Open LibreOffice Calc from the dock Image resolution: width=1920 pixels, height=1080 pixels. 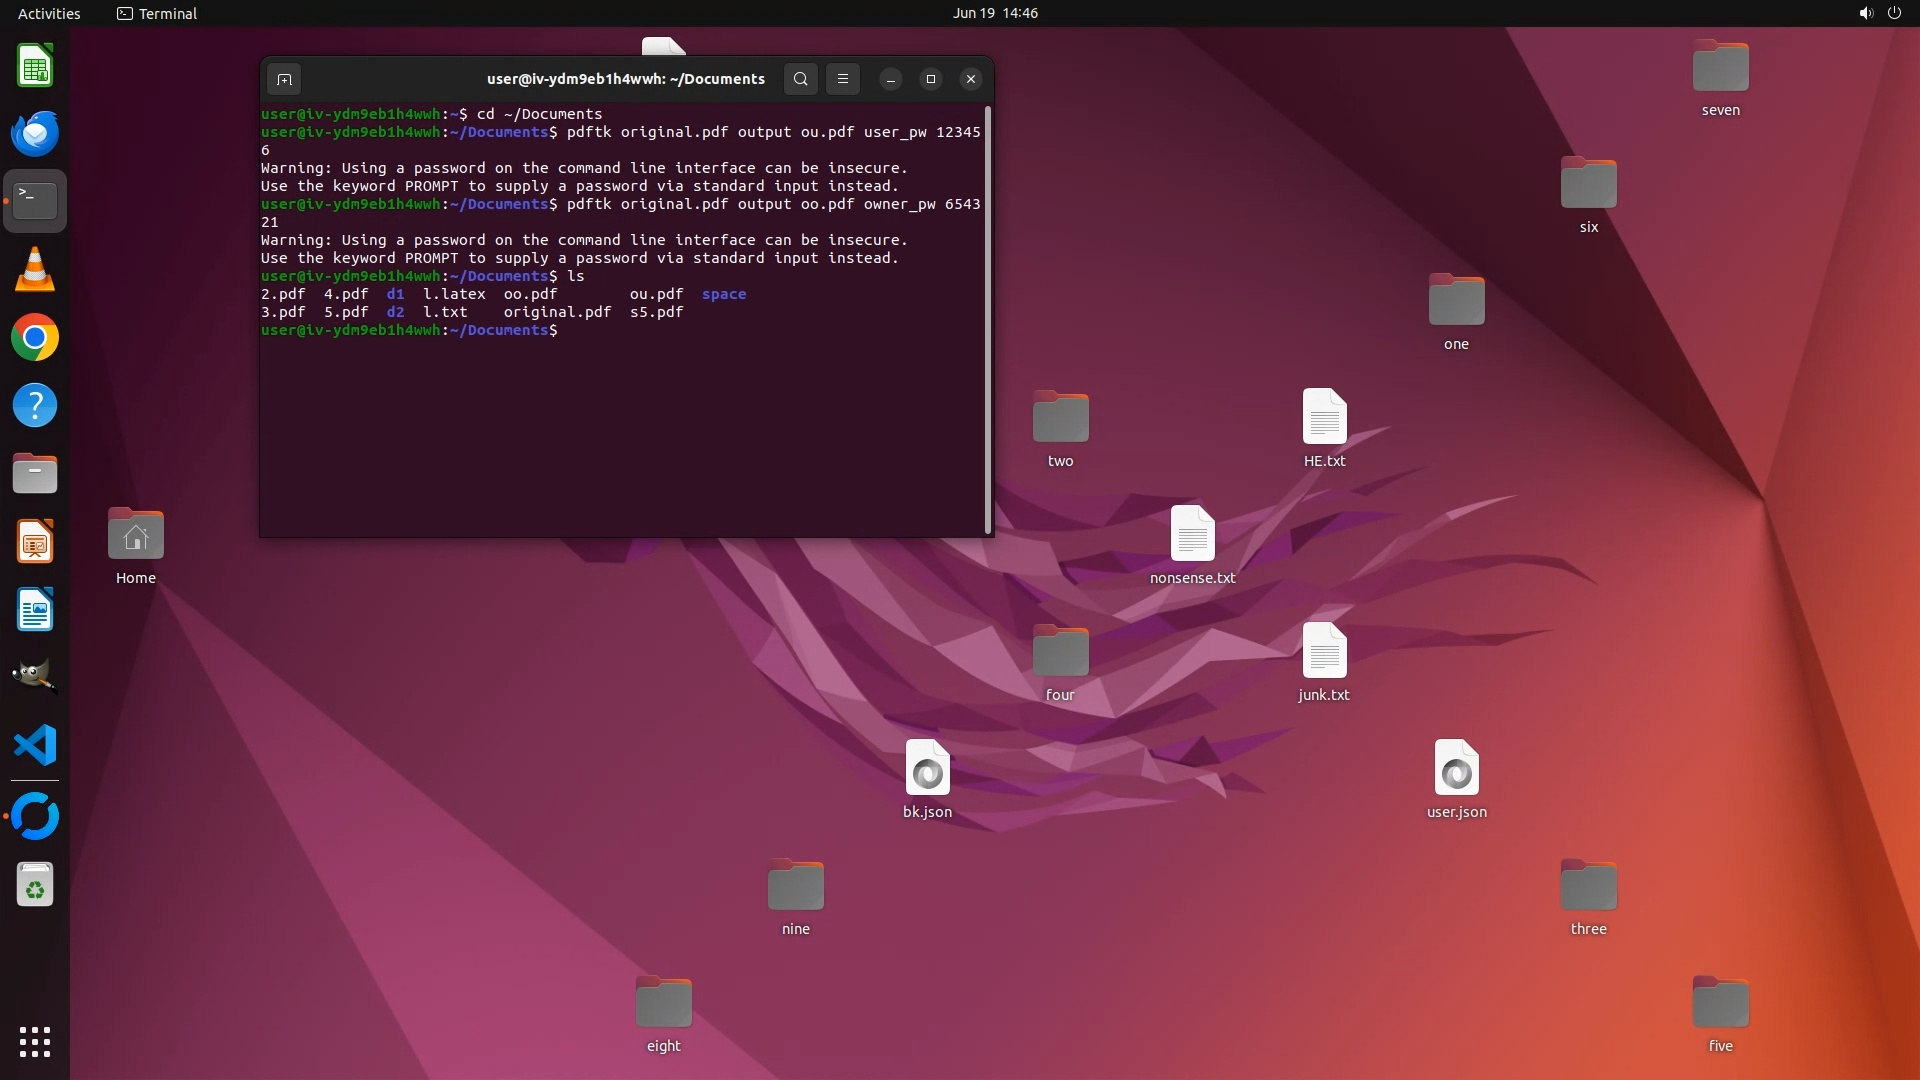point(35,67)
